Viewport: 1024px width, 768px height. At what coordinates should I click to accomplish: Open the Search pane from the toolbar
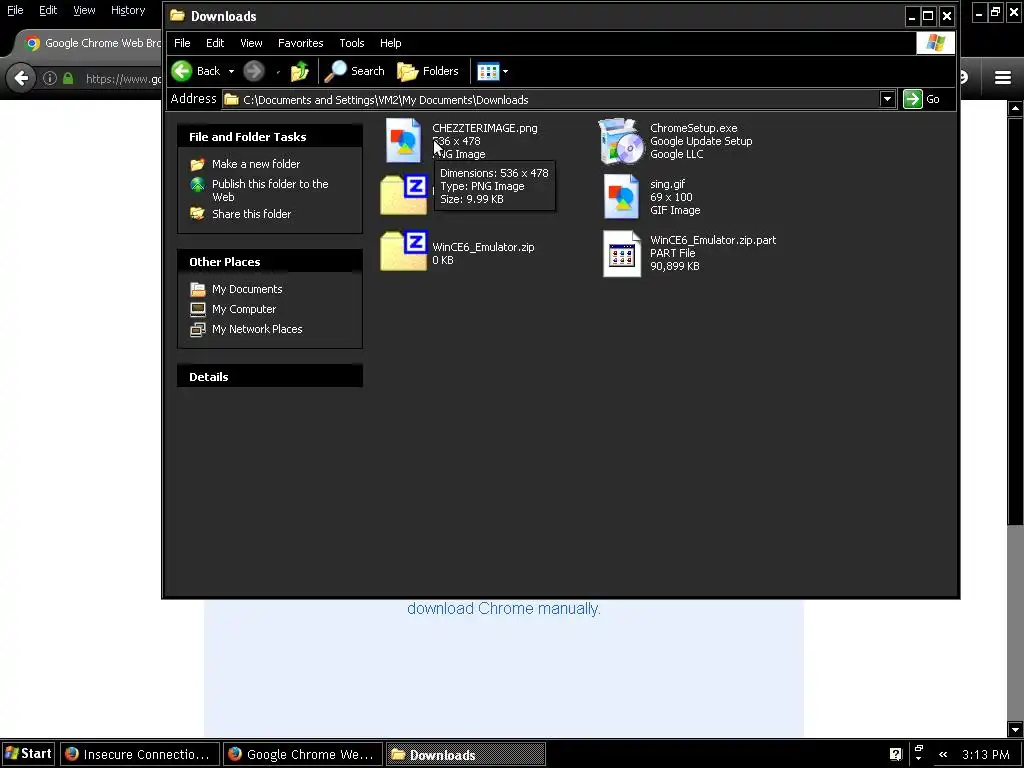(355, 71)
